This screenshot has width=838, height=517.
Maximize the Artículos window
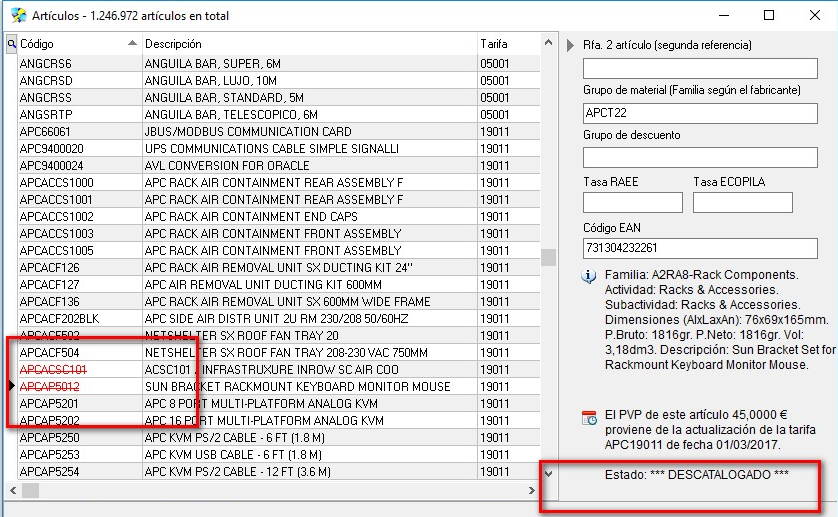coord(769,16)
